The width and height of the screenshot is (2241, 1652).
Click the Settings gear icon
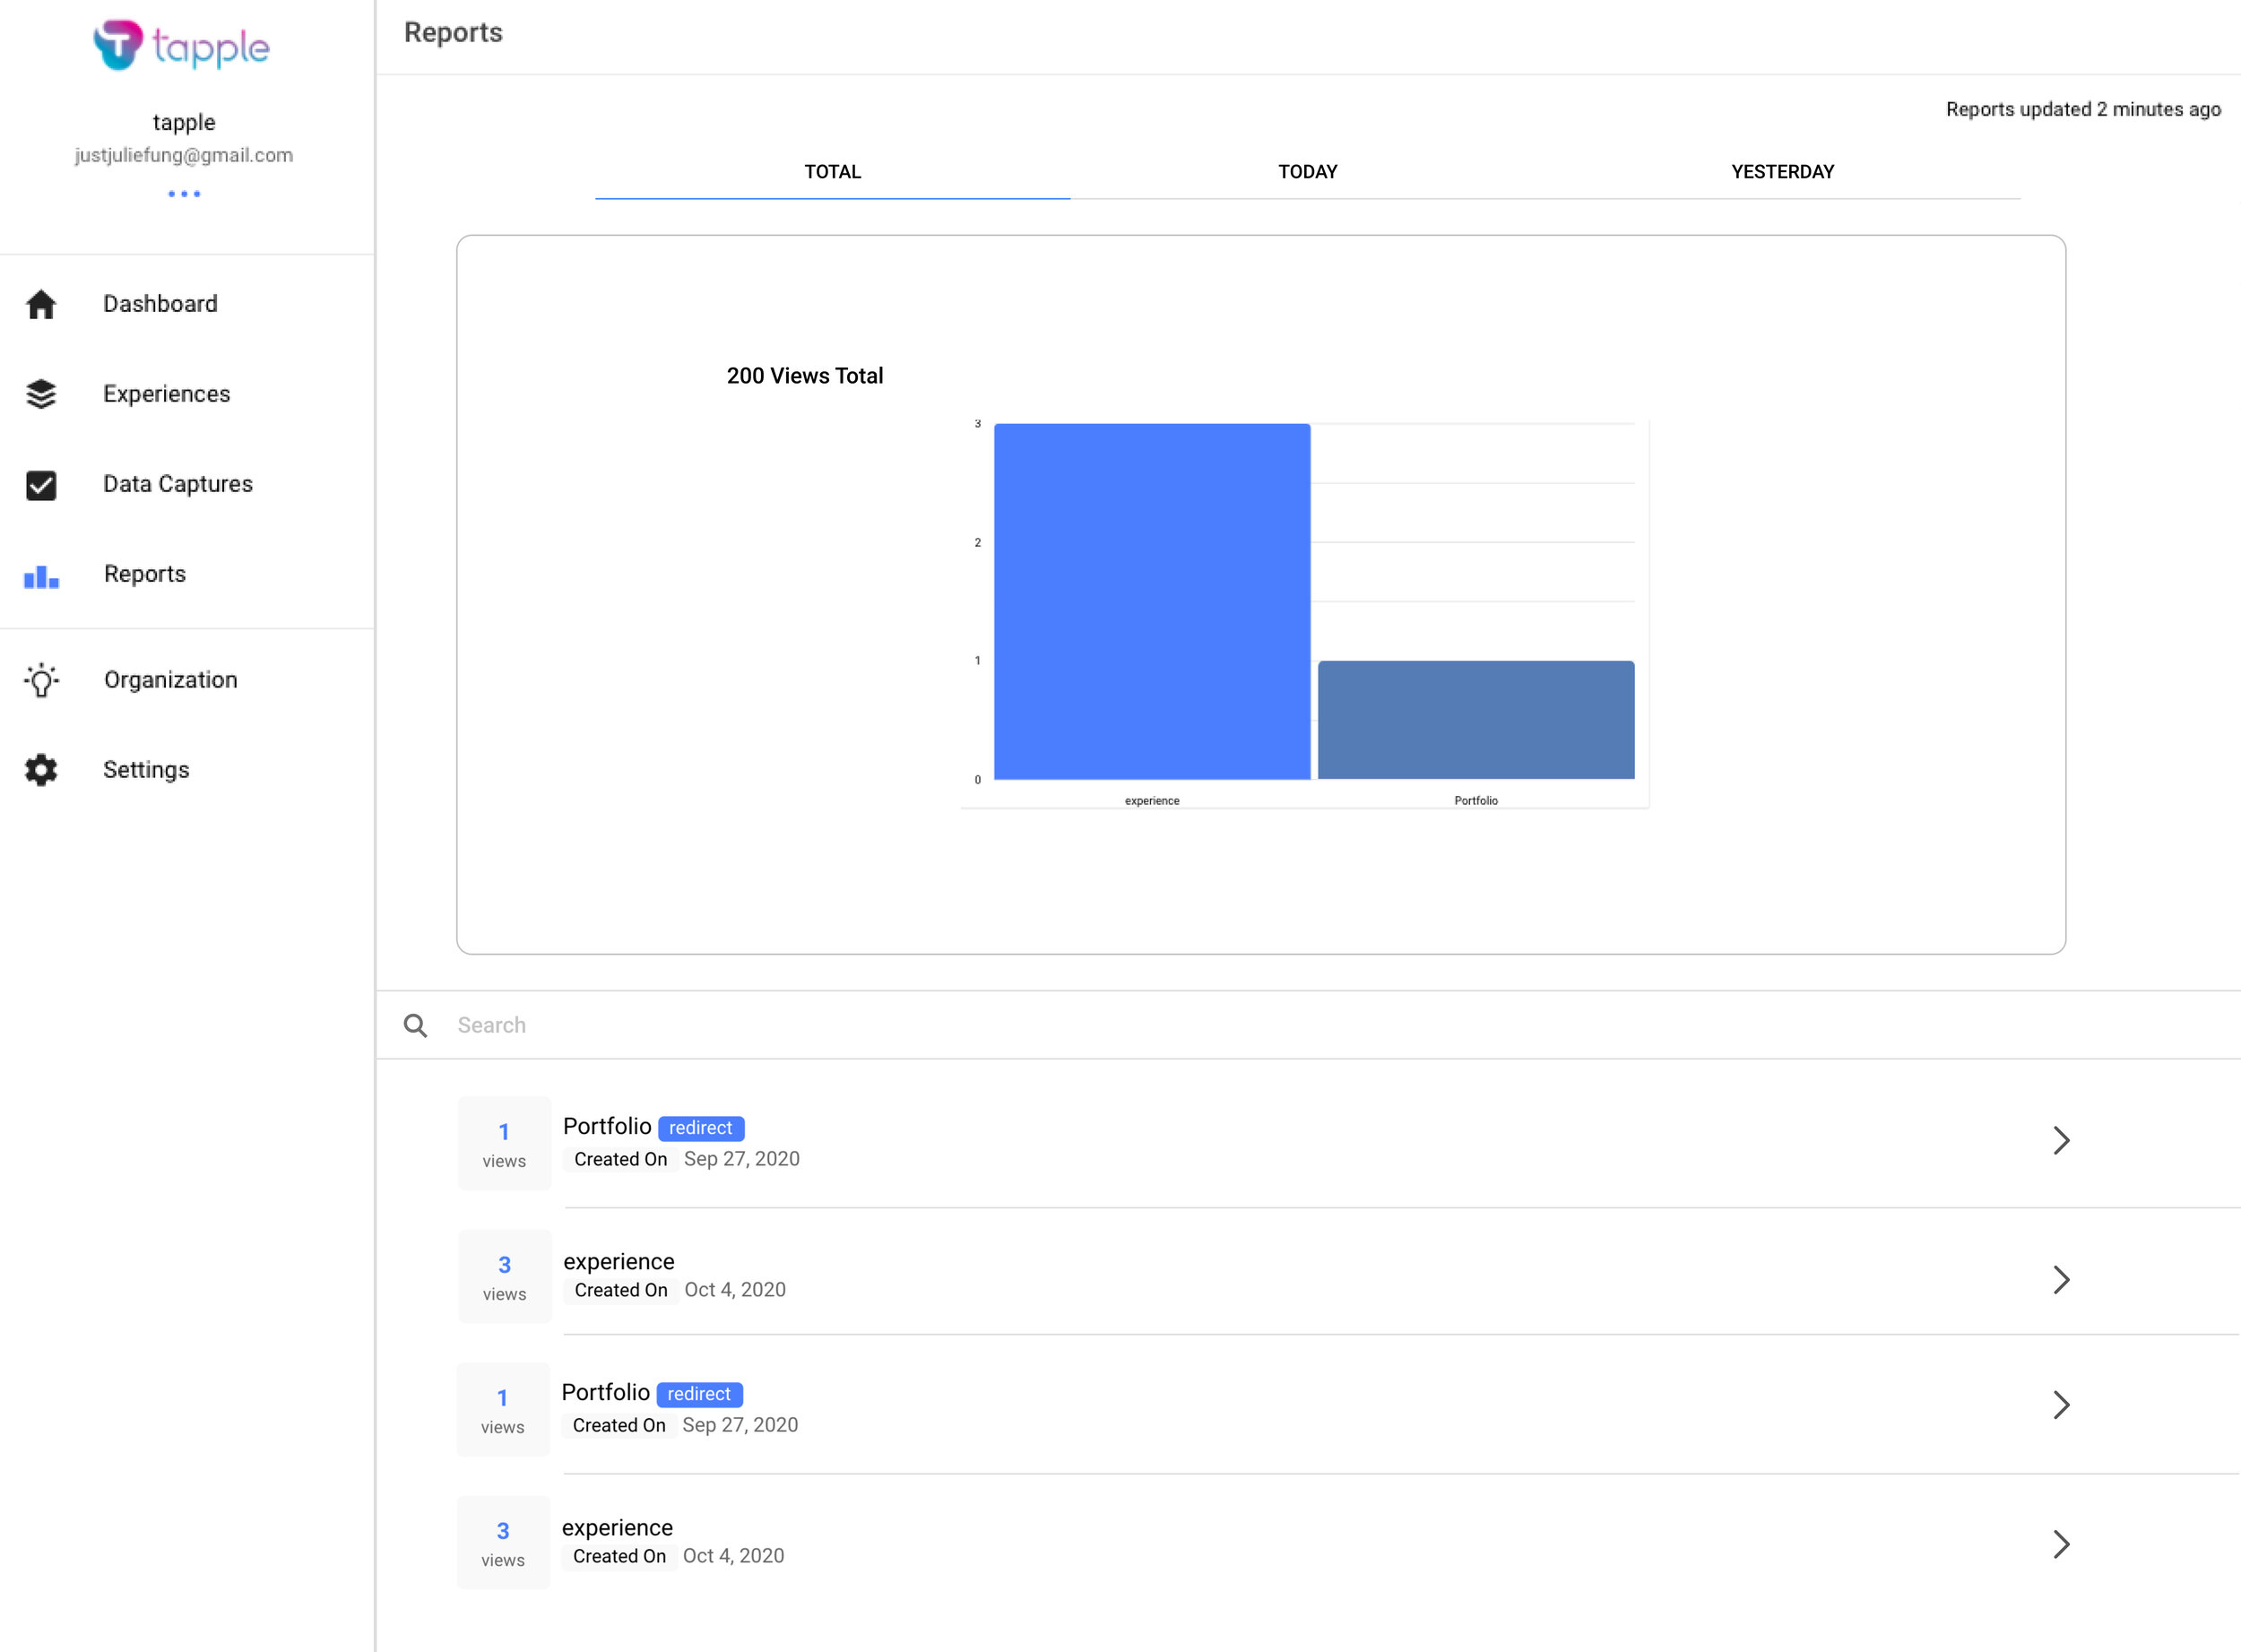pos(41,770)
